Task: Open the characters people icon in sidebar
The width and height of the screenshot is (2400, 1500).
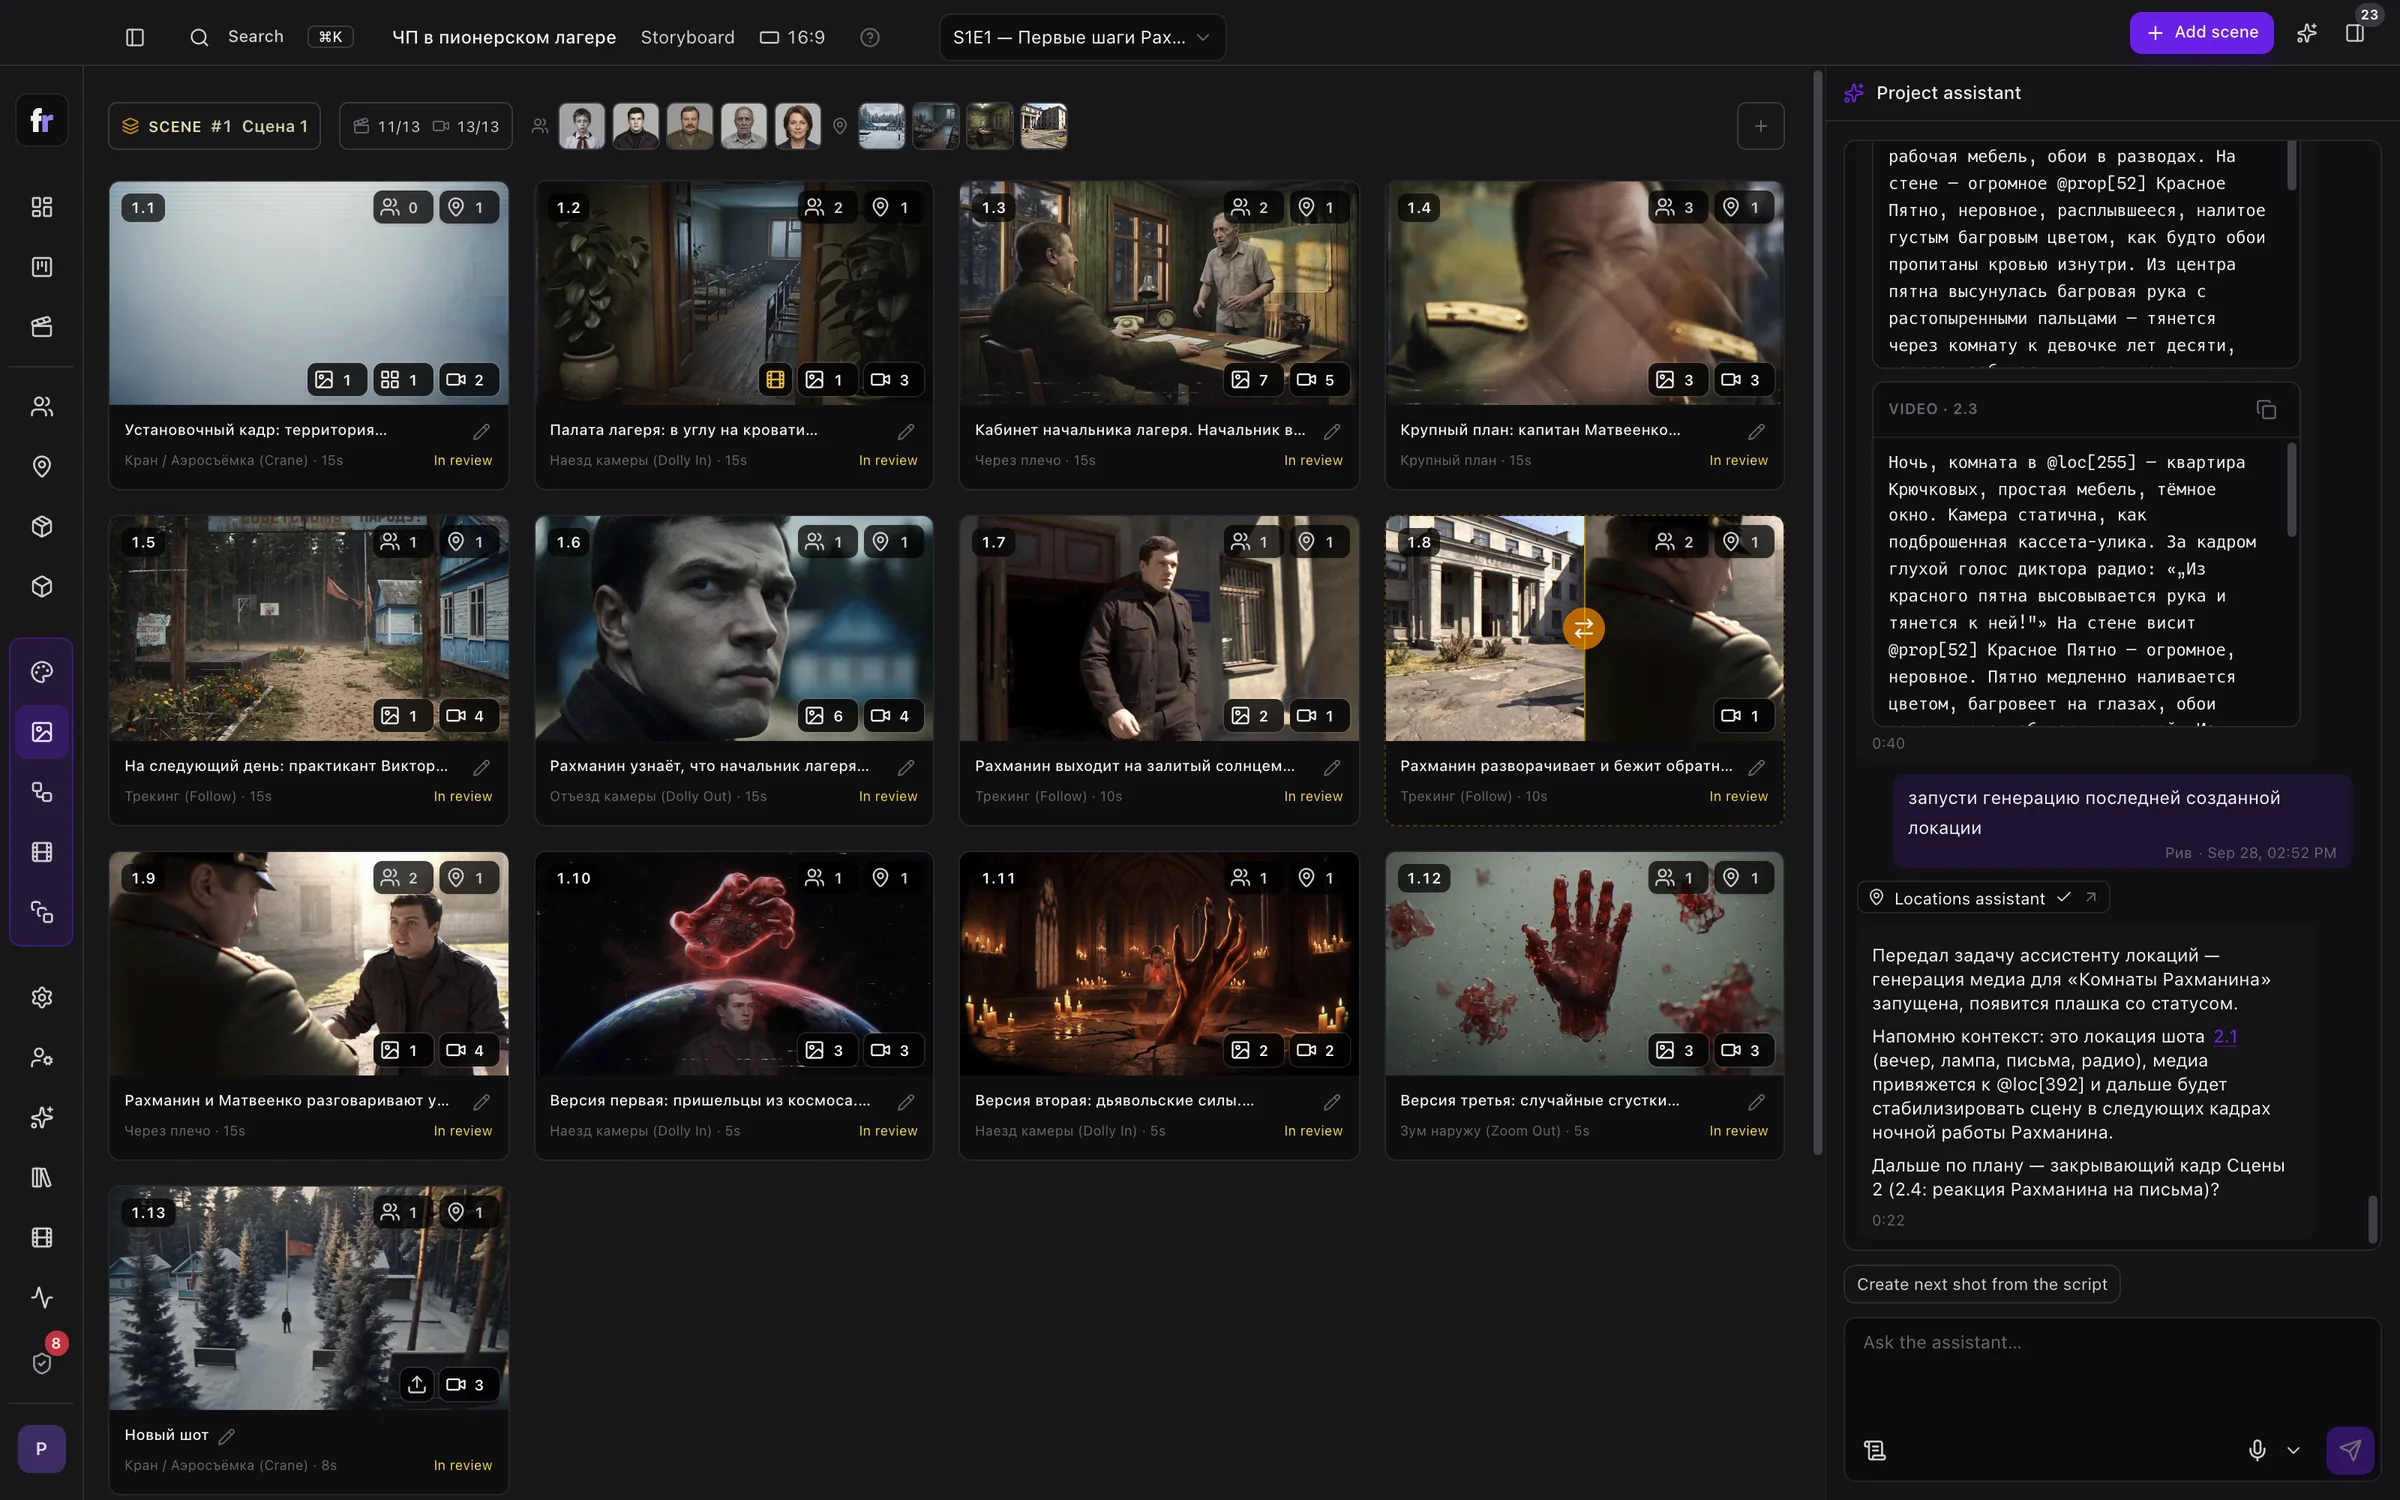Action: coord(42,407)
